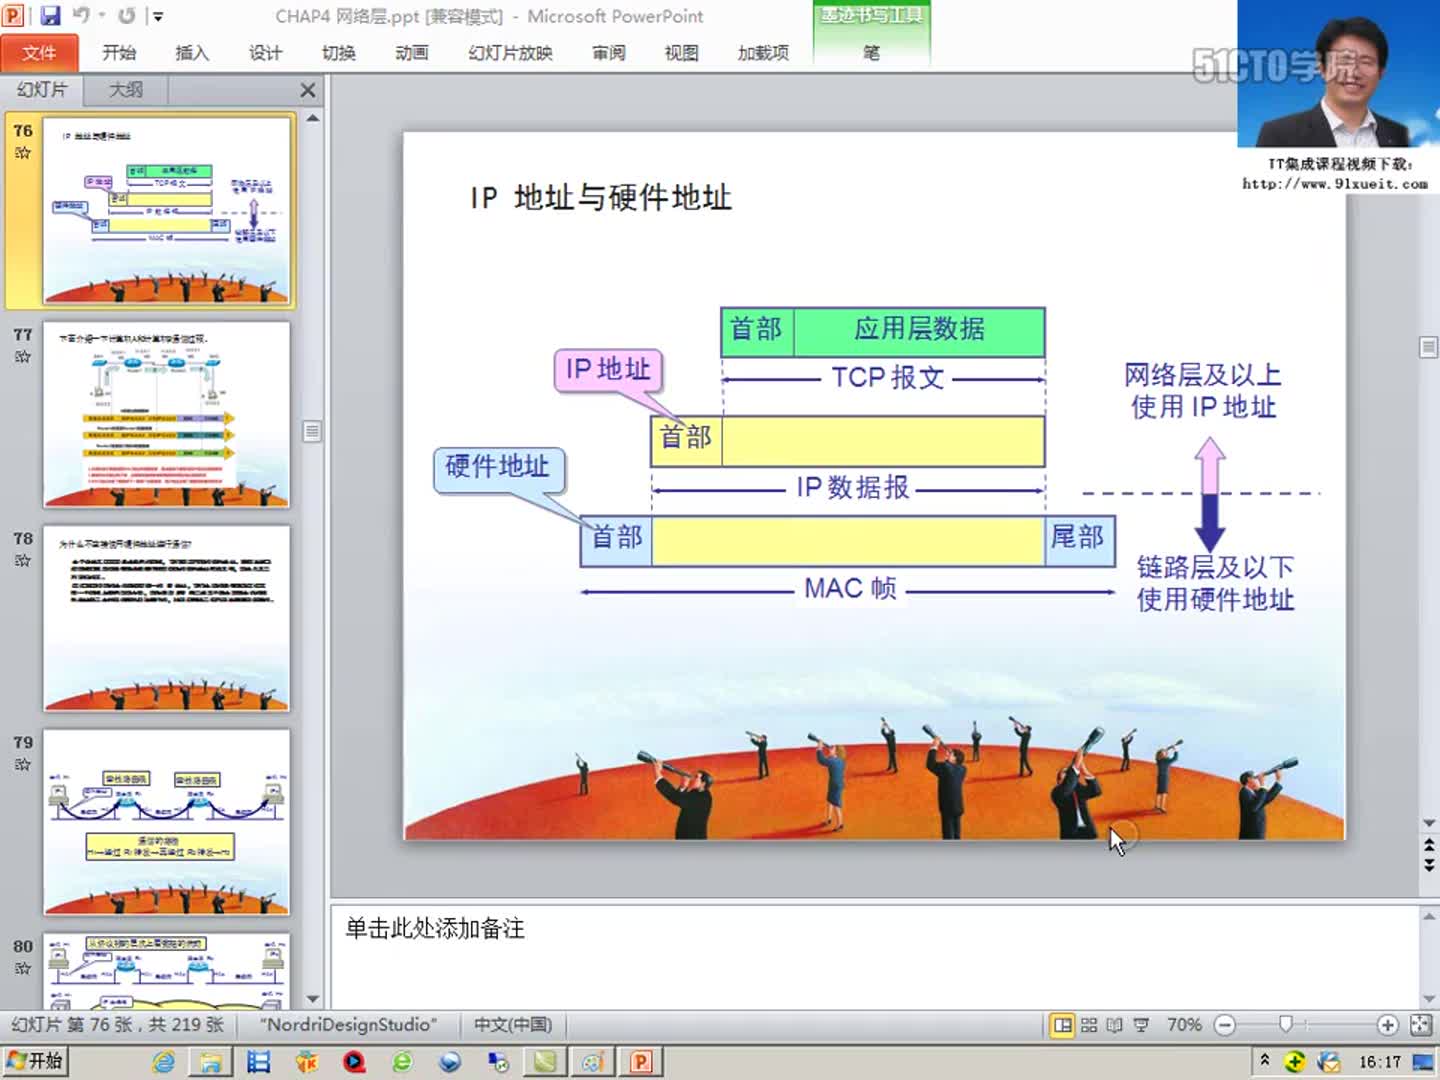This screenshot has width=1440, height=1080.
Task: Click the notes area 单击此处添加备注
Action: pyautogui.click(x=435, y=928)
